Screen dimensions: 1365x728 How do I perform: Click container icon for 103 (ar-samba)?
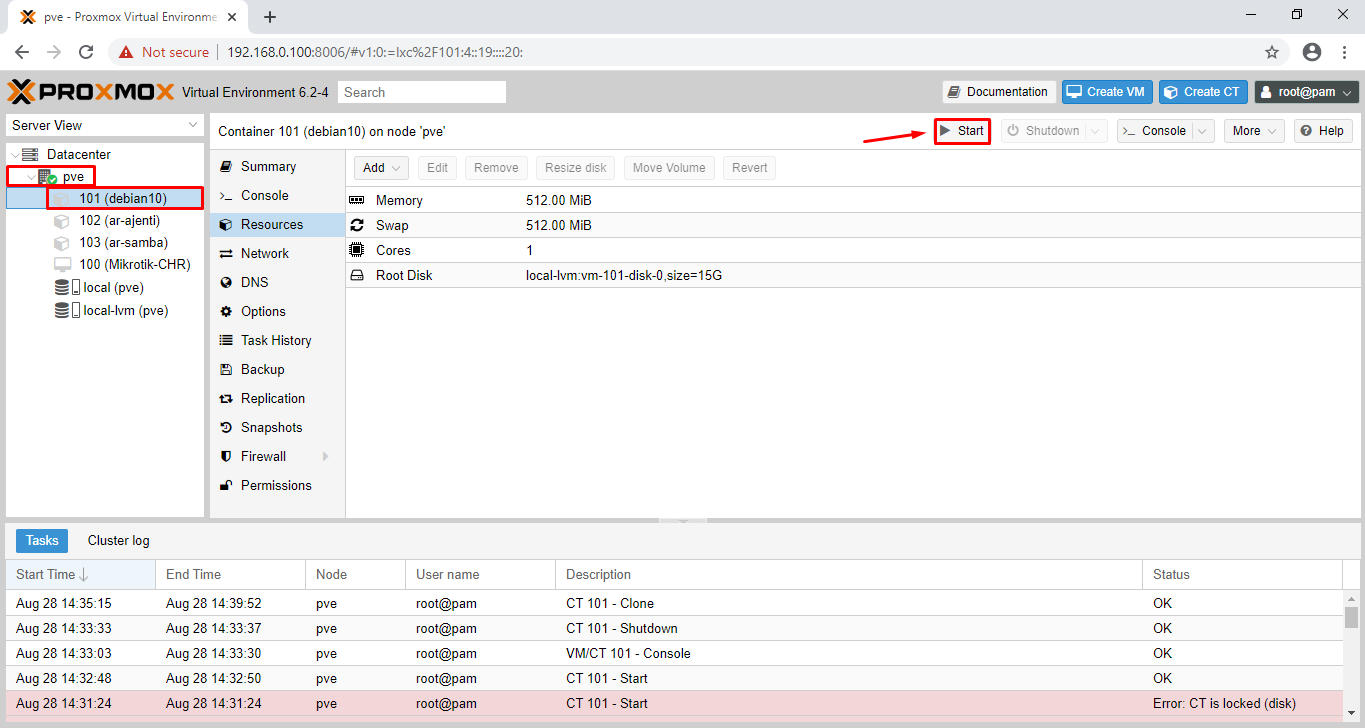62,243
